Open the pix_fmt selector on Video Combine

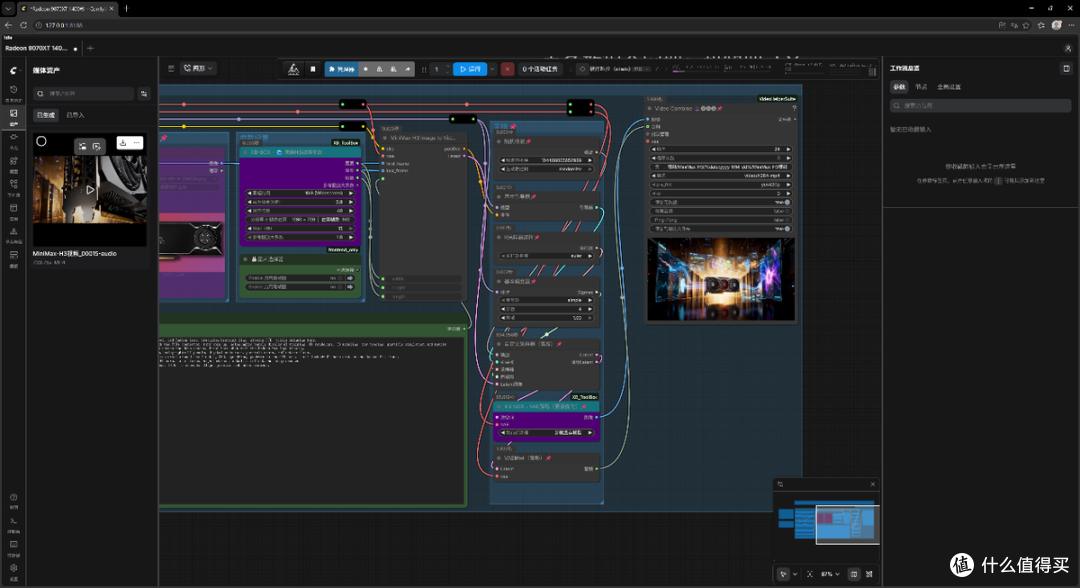coord(721,185)
